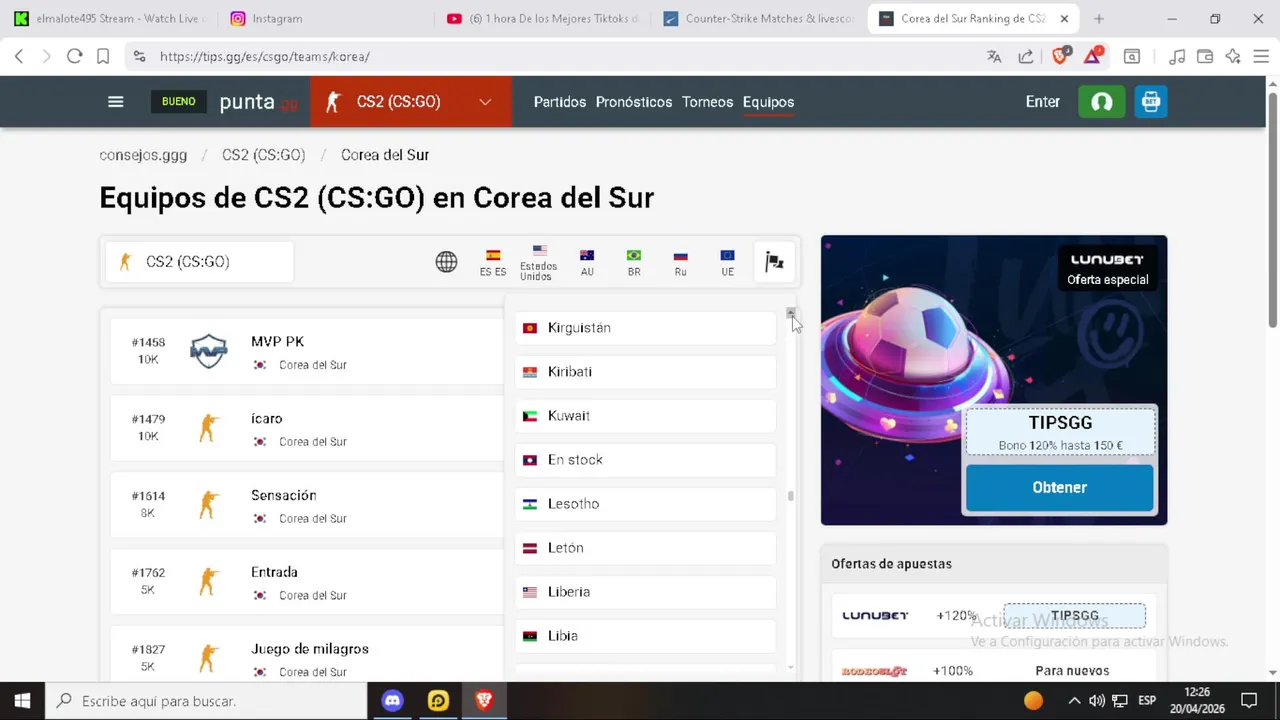Click the page vertical scrollbar
This screenshot has height=720, width=1280.
click(1273, 209)
